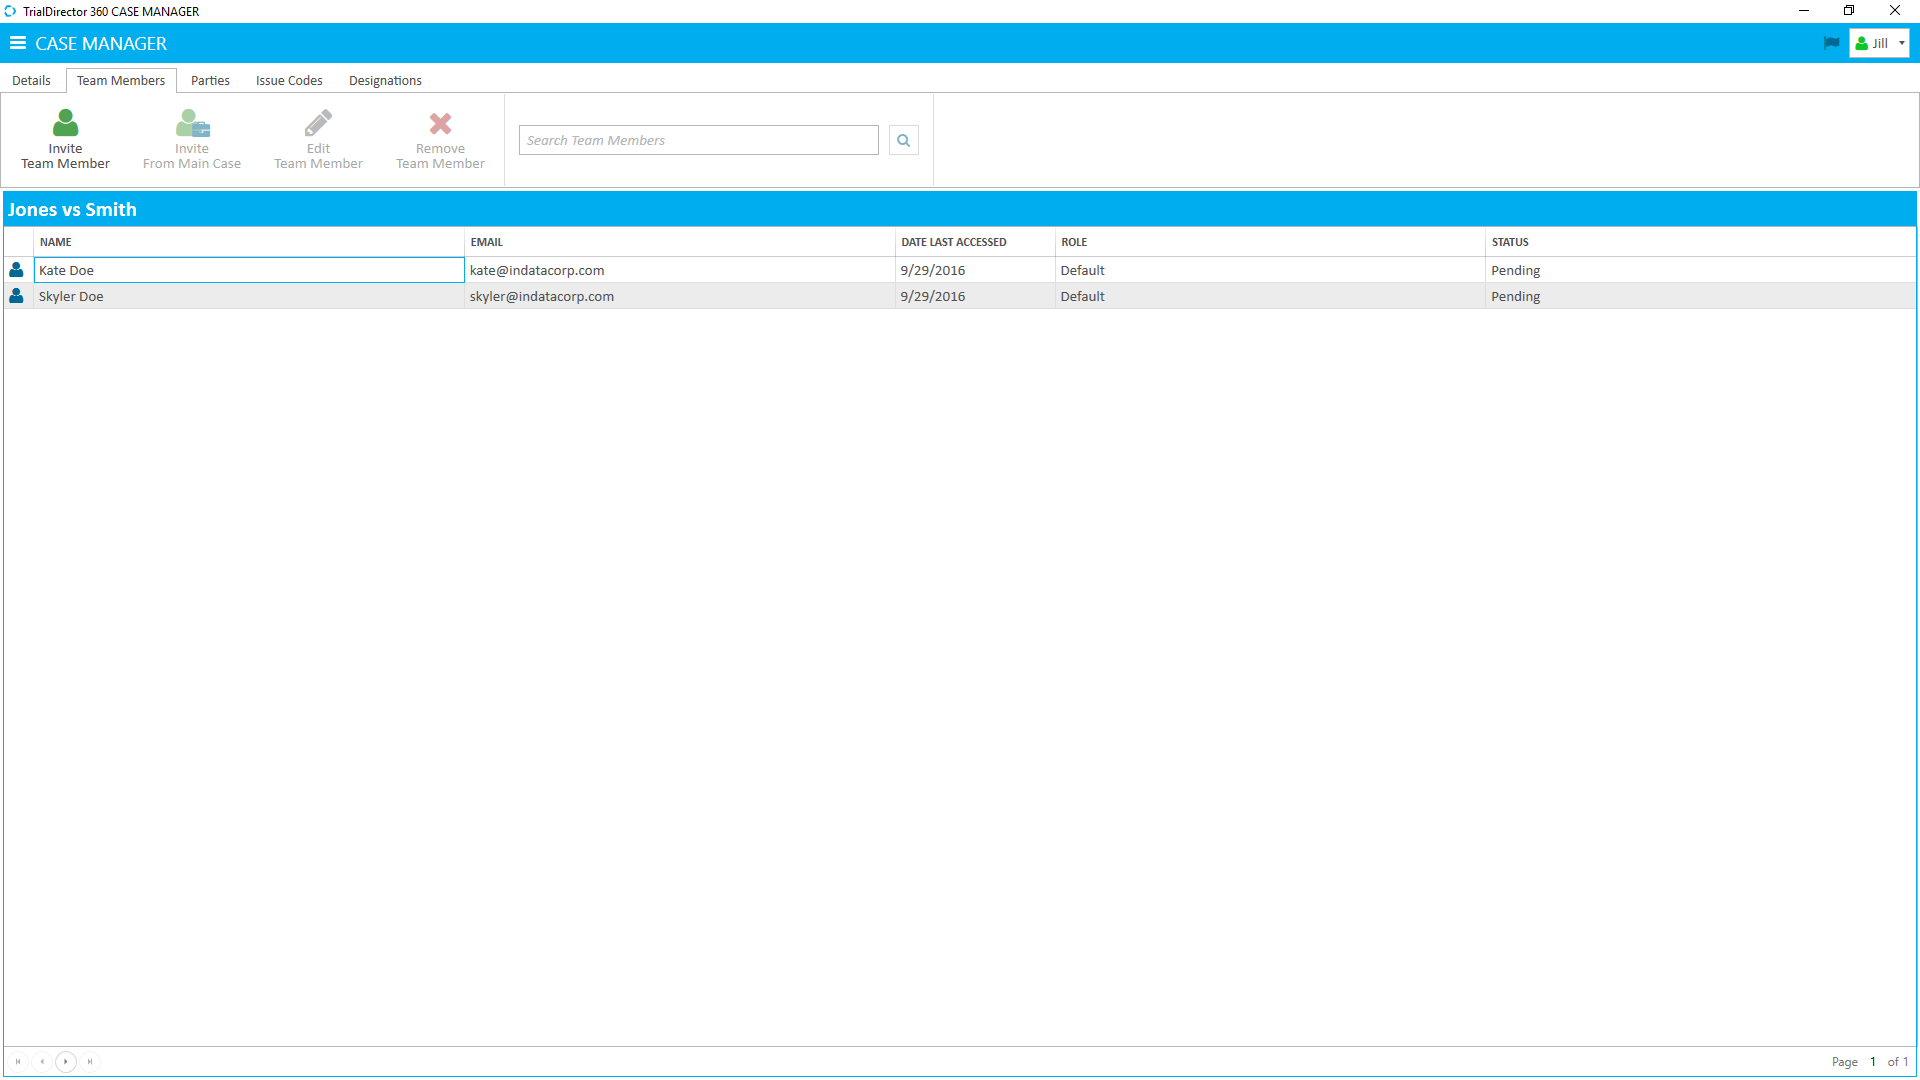The width and height of the screenshot is (1920, 1080).
Task: Sort by the ROLE column header
Action: tap(1270, 242)
